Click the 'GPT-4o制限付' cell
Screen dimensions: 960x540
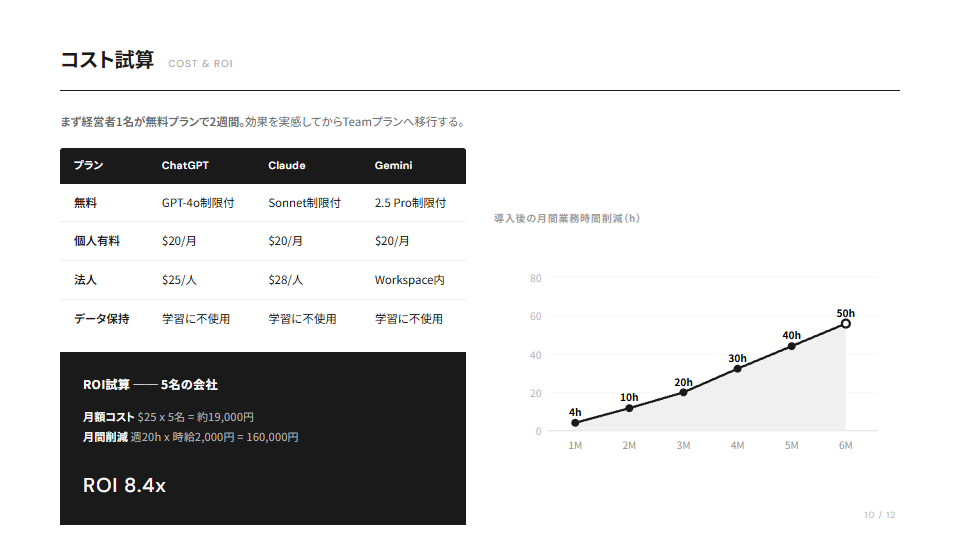(x=198, y=203)
